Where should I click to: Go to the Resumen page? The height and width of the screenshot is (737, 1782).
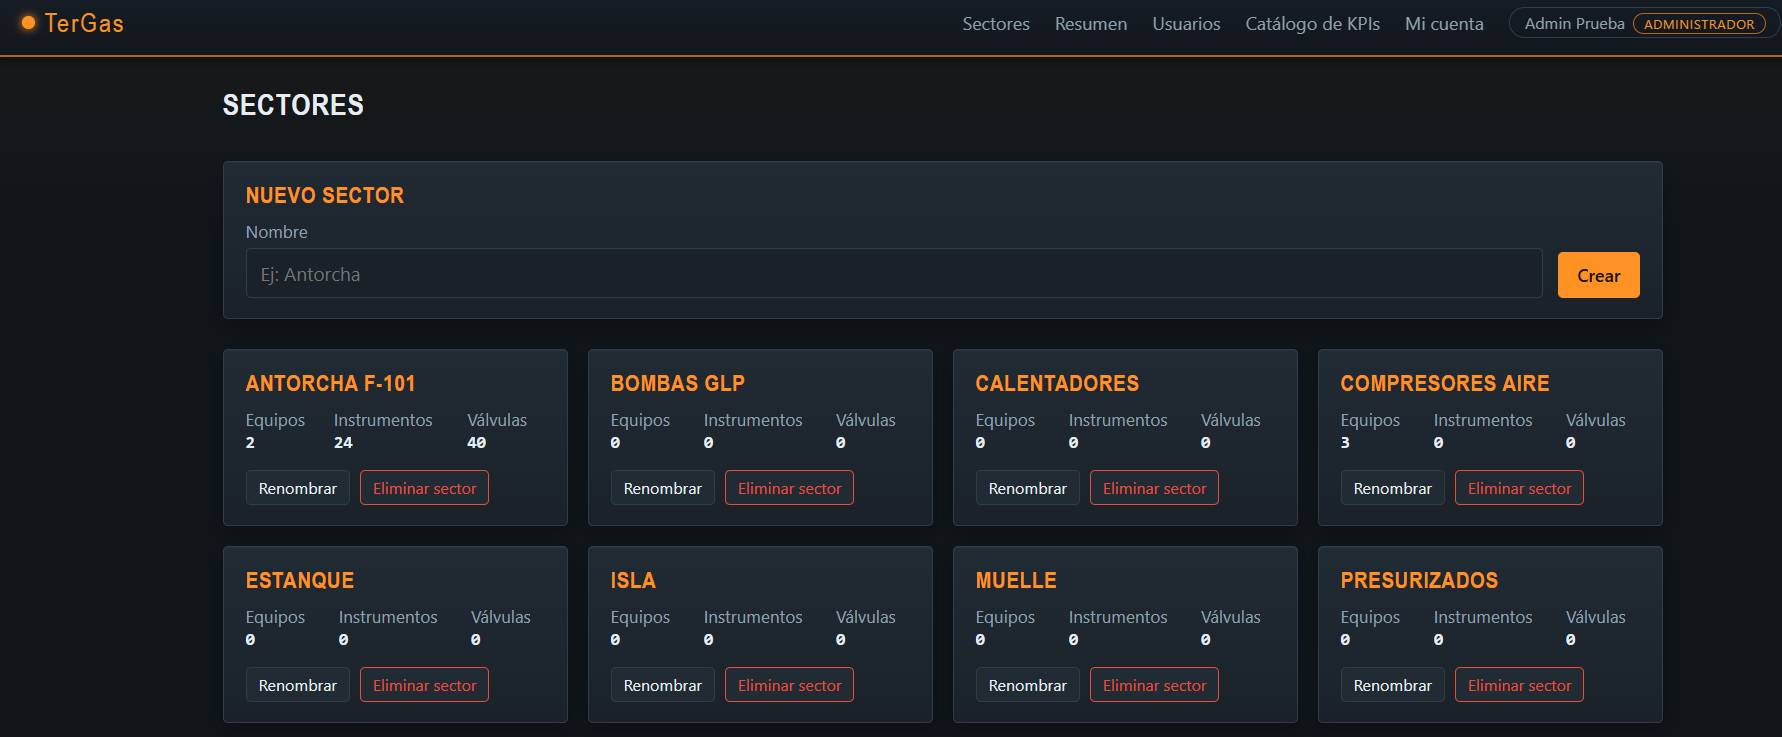click(1091, 24)
